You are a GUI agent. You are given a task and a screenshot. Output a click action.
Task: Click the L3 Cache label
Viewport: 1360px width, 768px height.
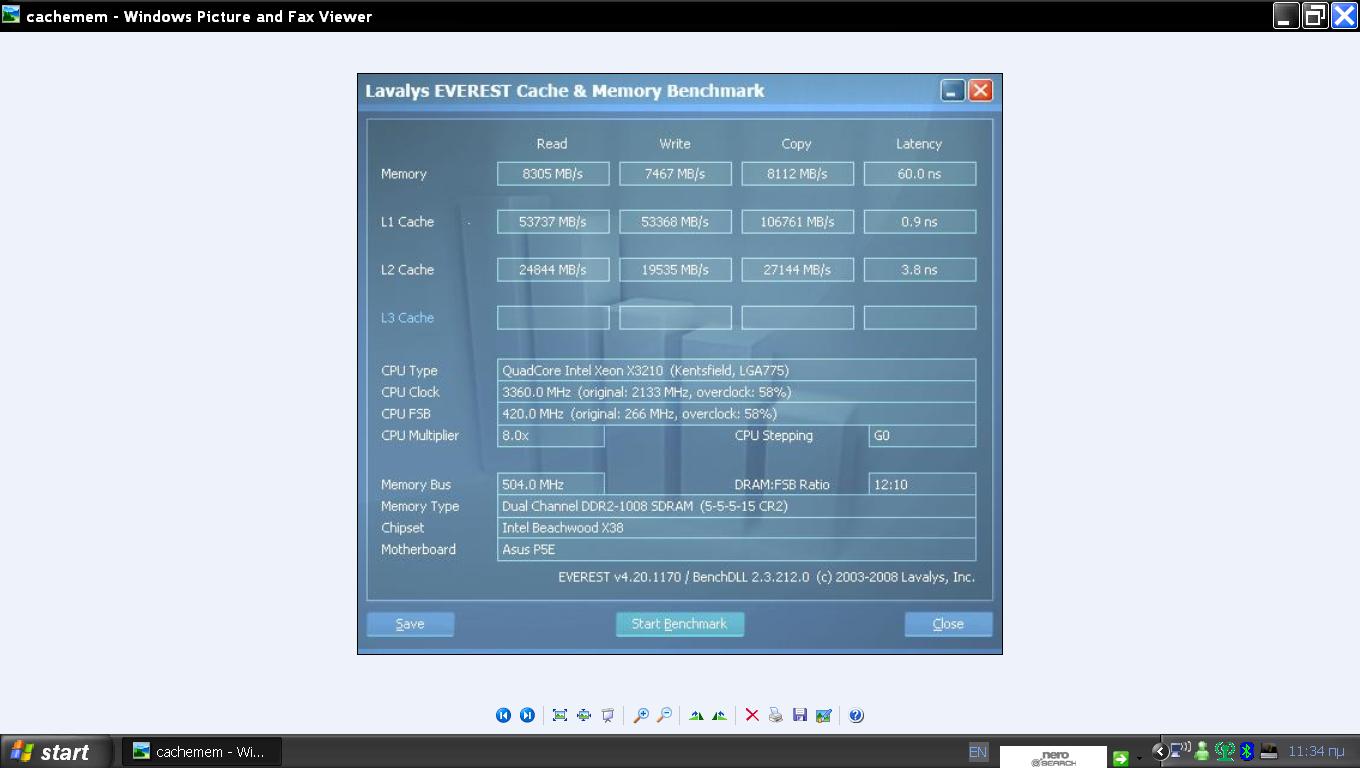(x=407, y=318)
